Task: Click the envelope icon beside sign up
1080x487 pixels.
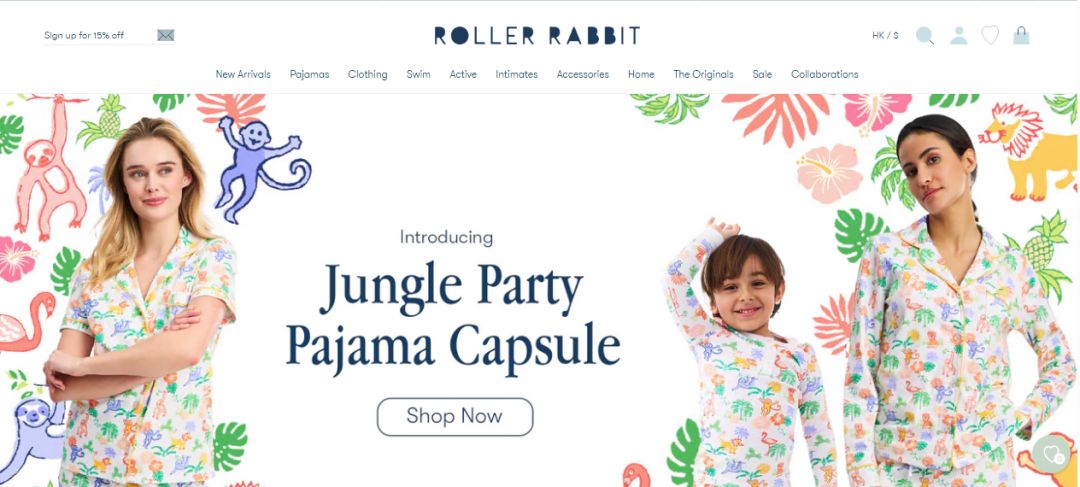Action: 165,35
